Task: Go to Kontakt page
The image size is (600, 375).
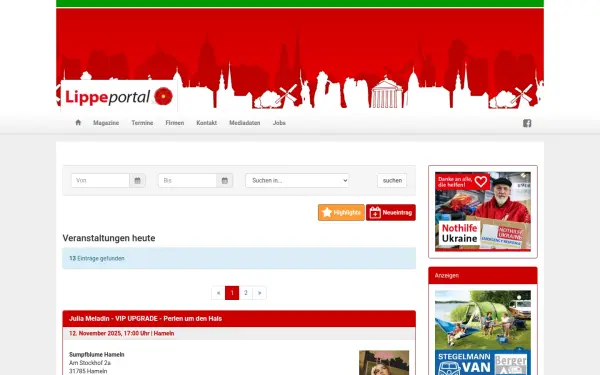Action: (x=207, y=123)
